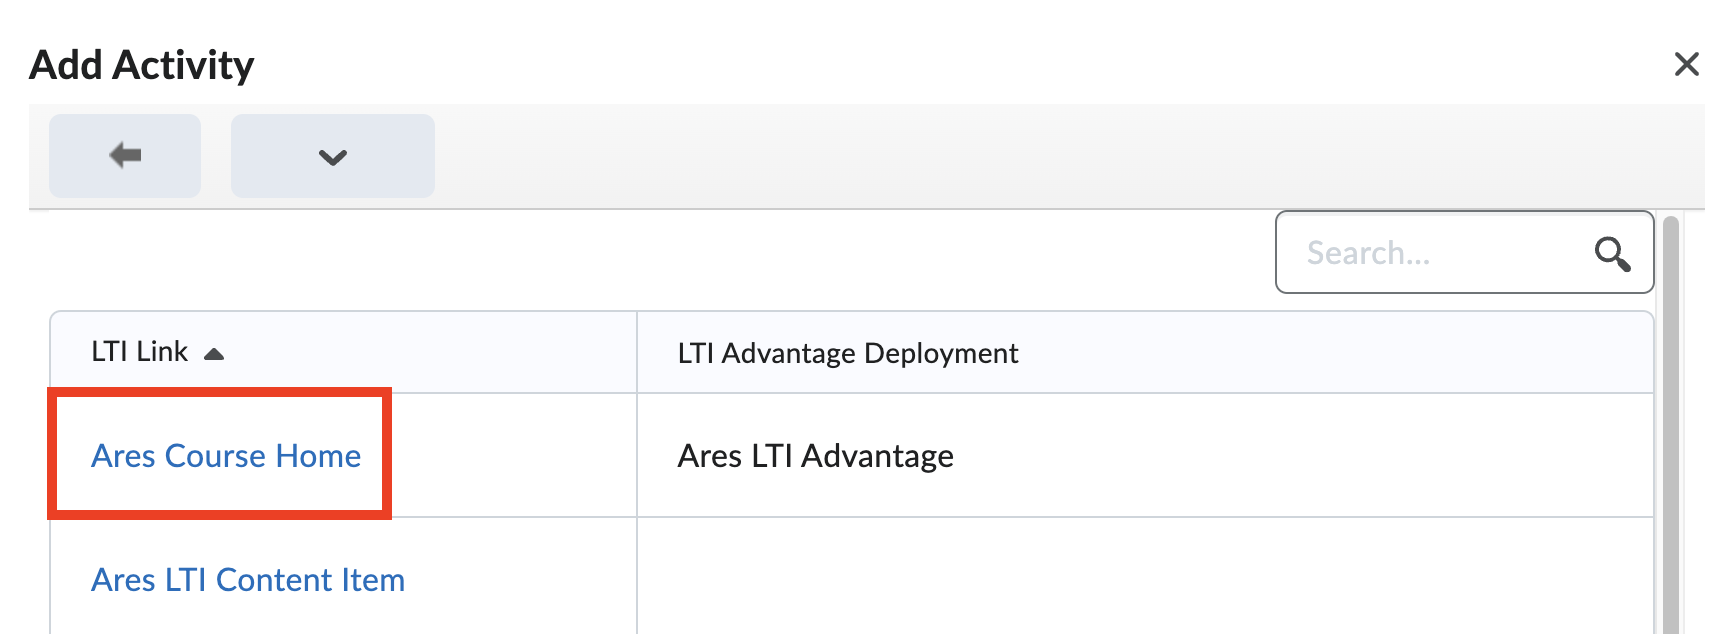This screenshot has width=1736, height=634.
Task: Click the blank space left of the Search box
Action: coord(700,255)
